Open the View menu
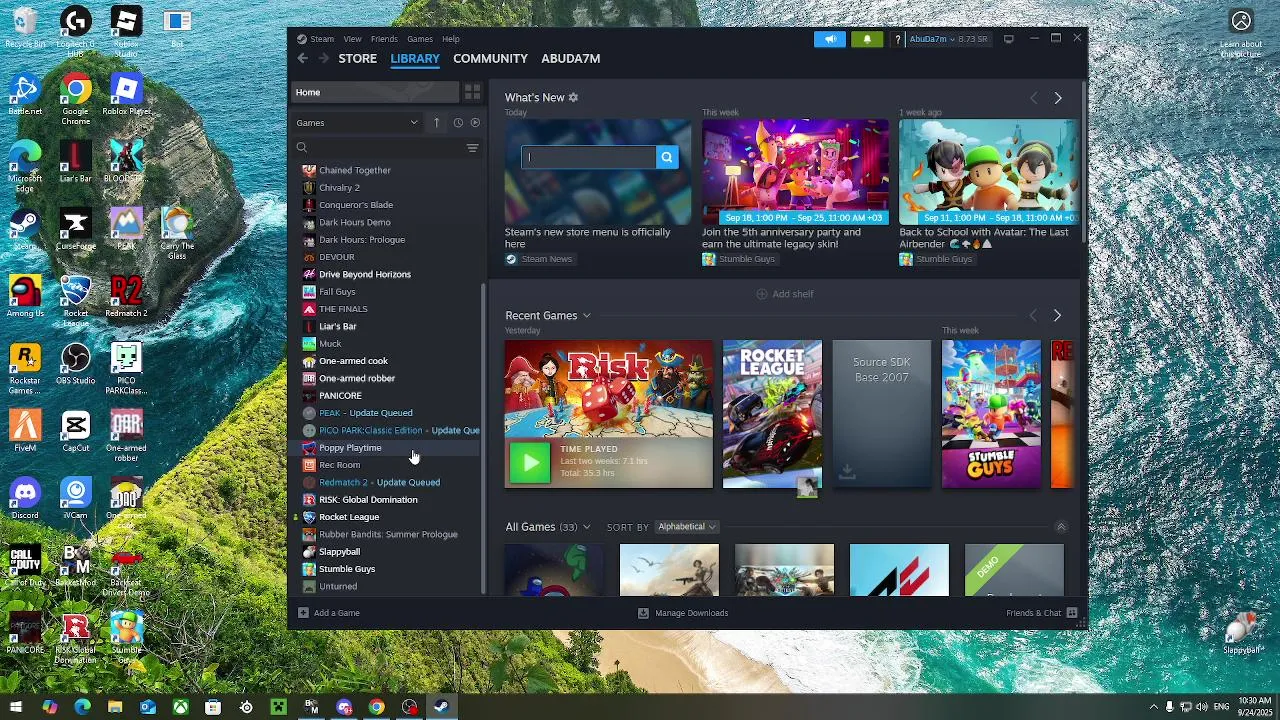 tap(352, 39)
